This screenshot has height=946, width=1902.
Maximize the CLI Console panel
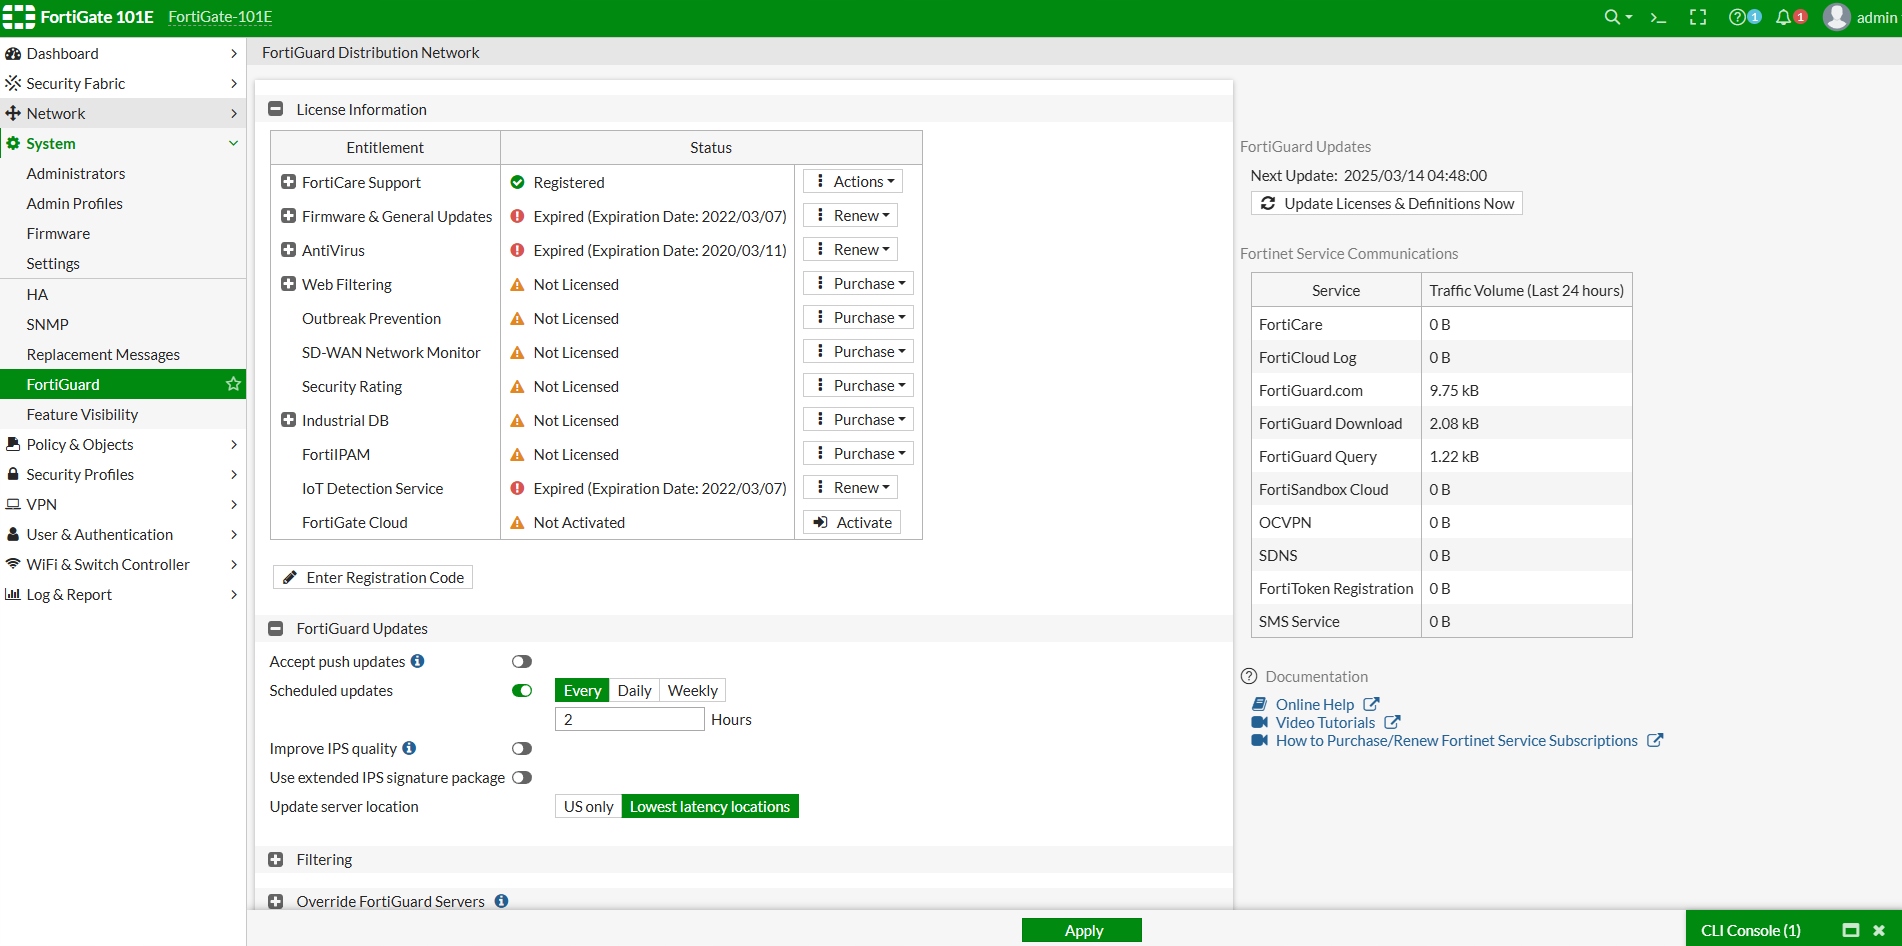(x=1851, y=930)
